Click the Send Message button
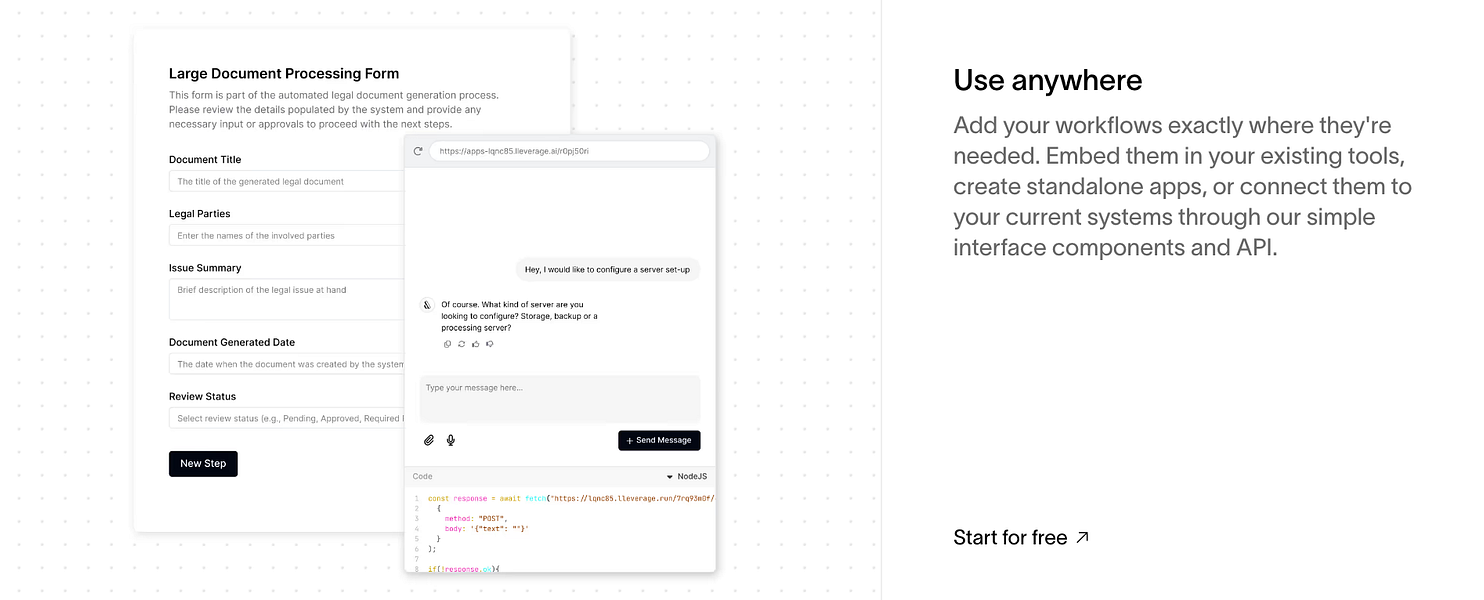The image size is (1484, 600). coord(659,440)
